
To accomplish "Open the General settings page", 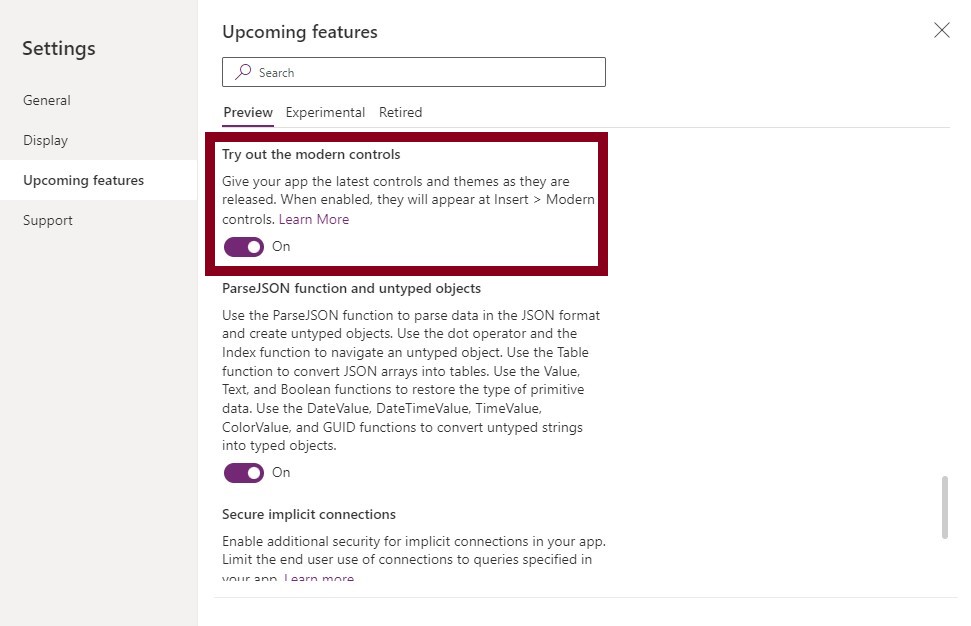I will pyautogui.click(x=46, y=100).
